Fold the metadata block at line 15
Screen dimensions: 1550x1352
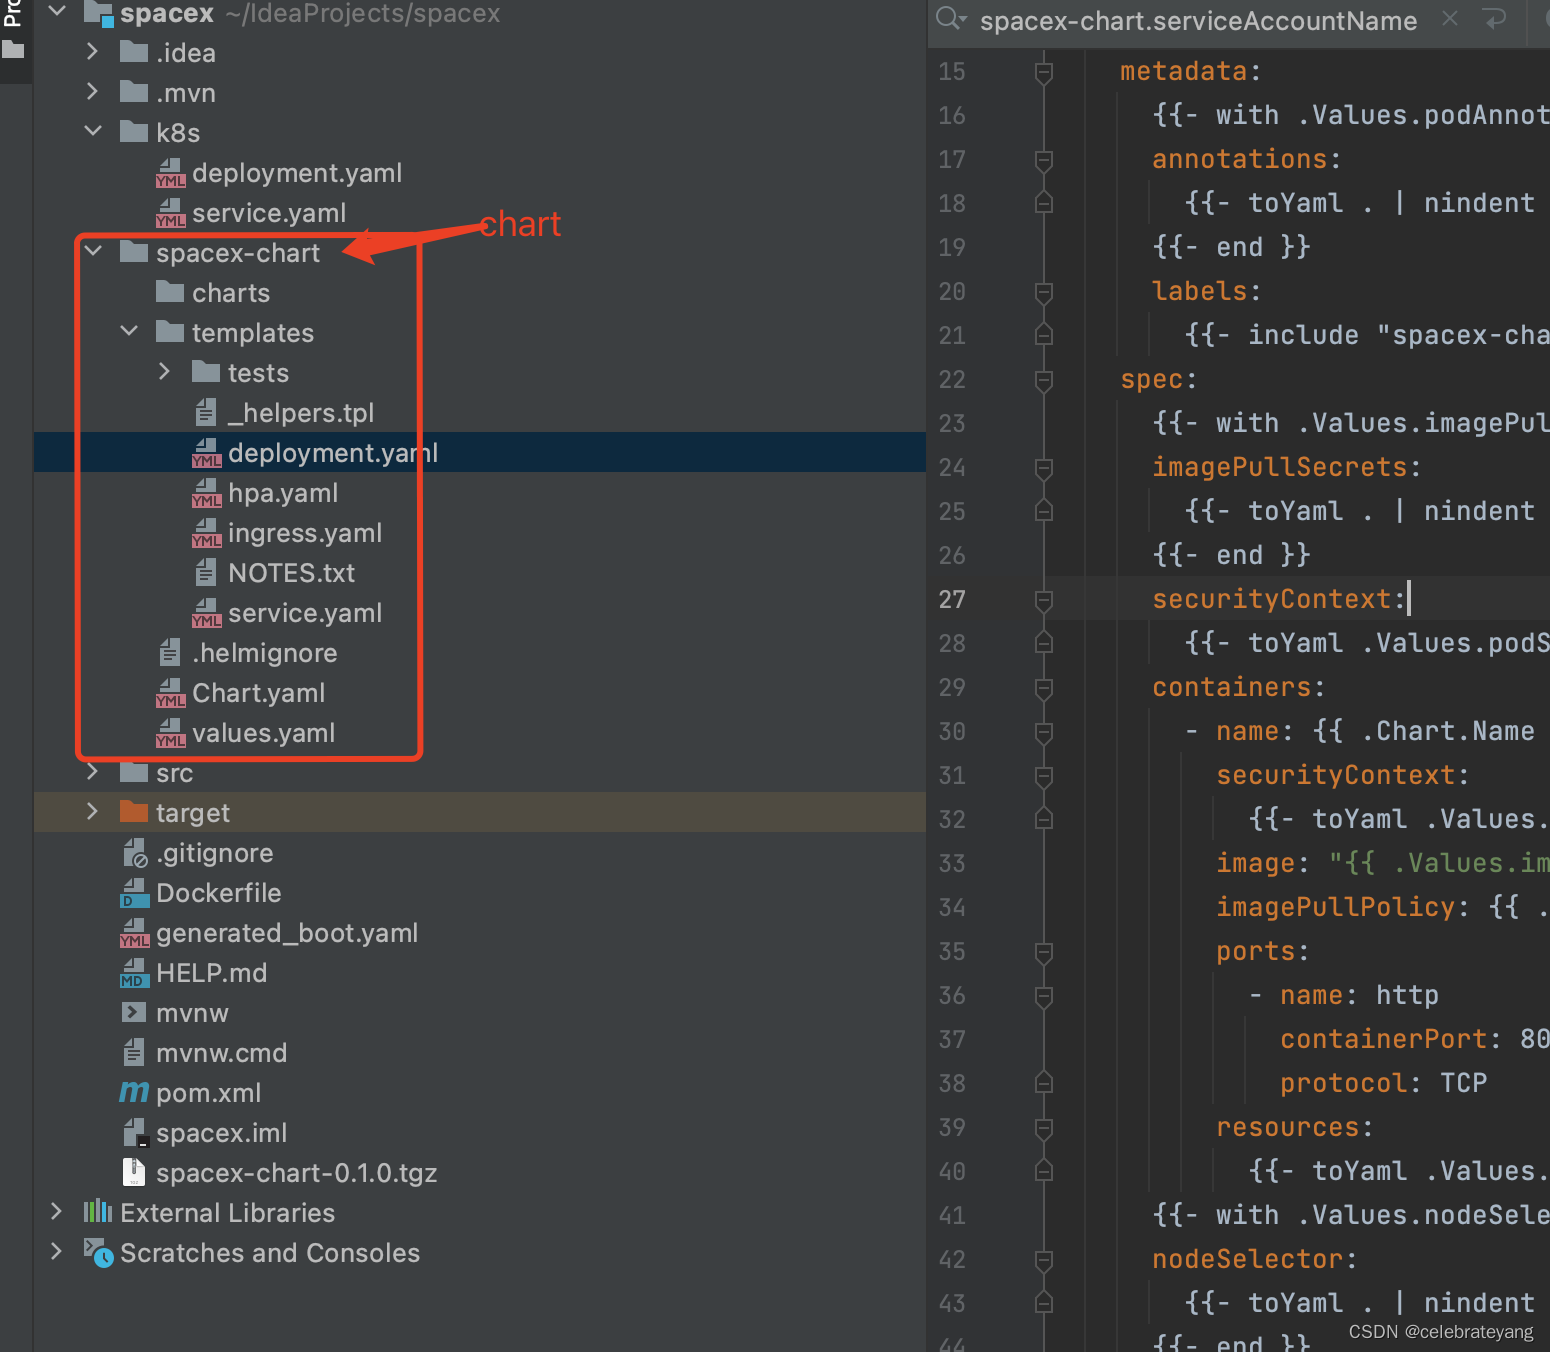(x=1043, y=72)
